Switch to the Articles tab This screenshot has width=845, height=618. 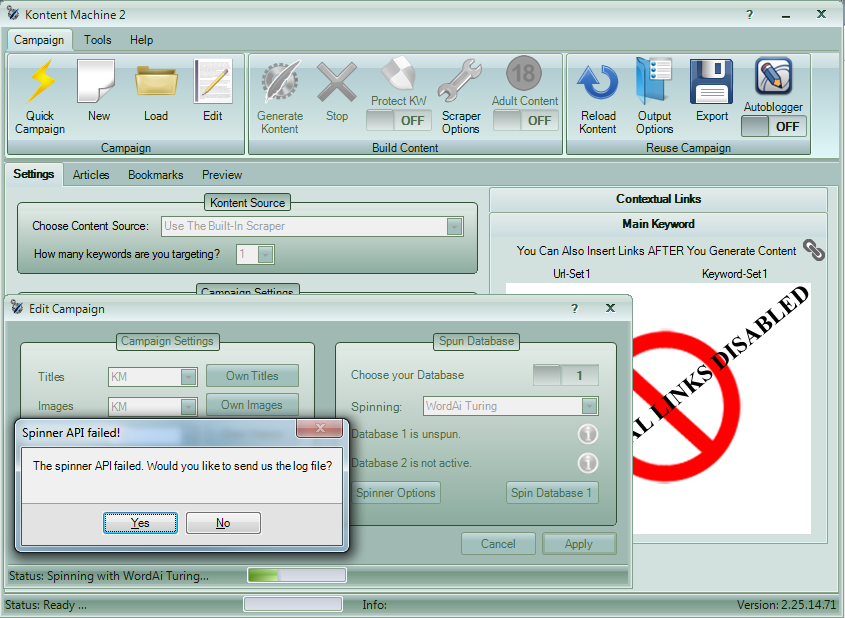(91, 175)
